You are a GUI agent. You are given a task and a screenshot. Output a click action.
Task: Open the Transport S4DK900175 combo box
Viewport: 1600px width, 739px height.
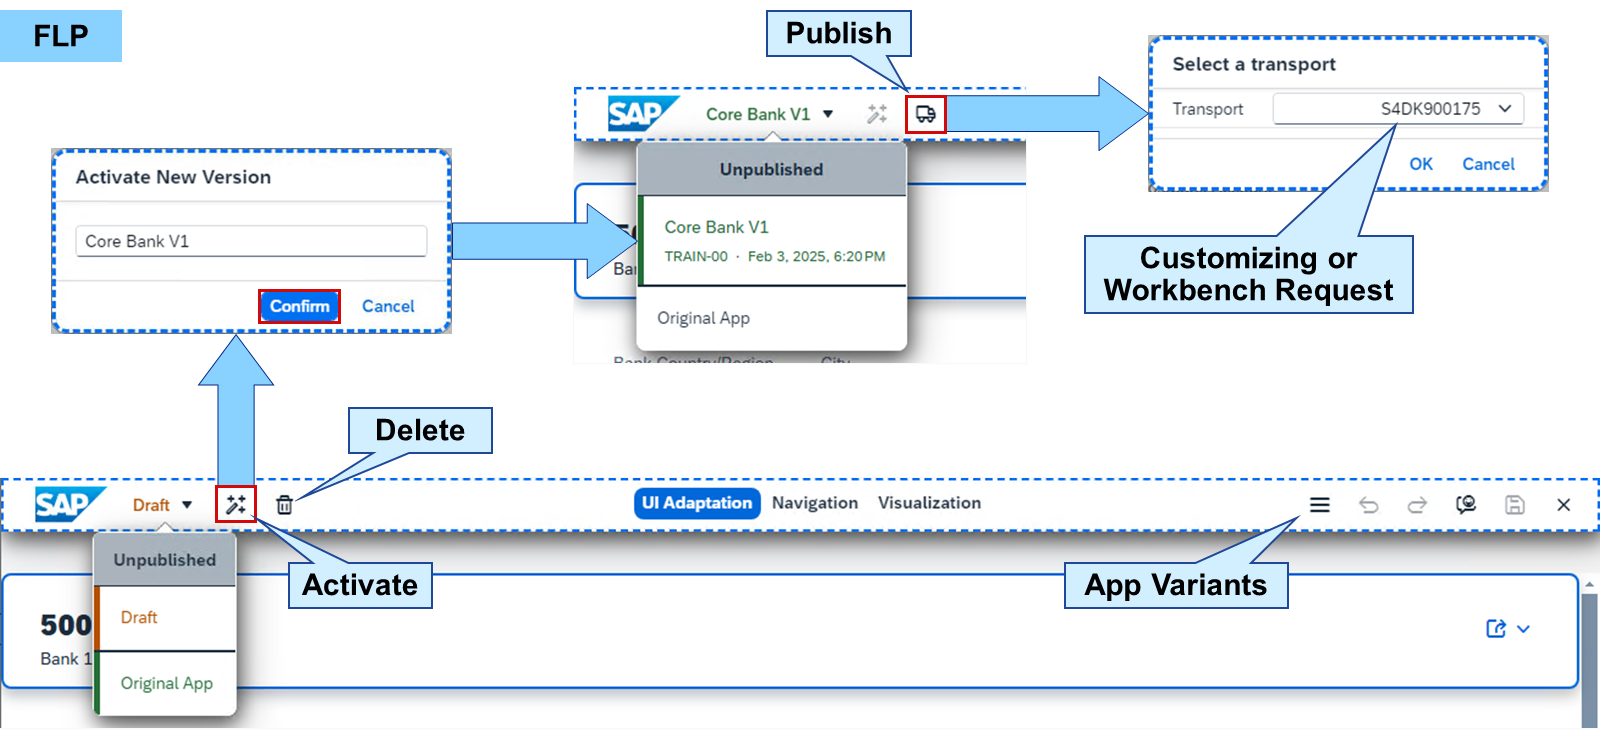[x=1398, y=109]
